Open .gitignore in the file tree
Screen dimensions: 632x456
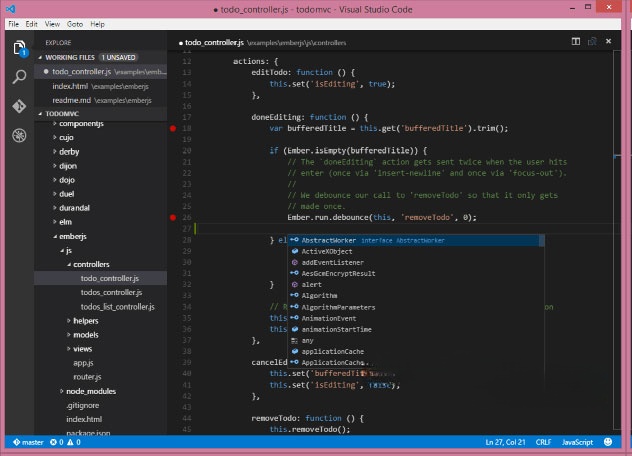(x=100, y=405)
